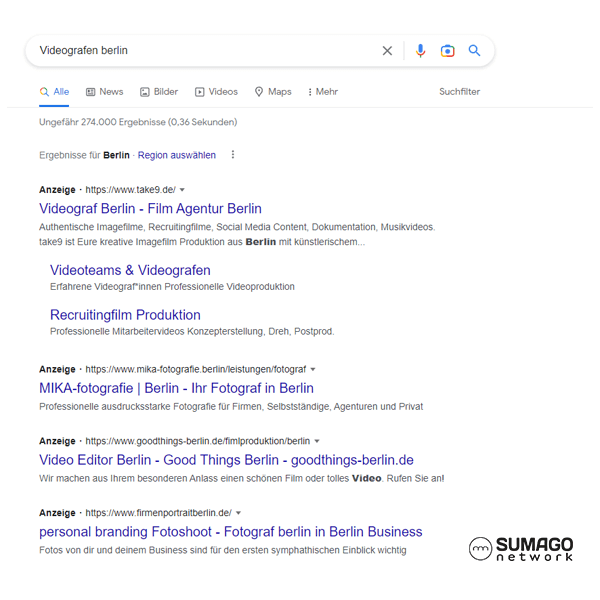Switch to the Bilder tab
Image resolution: width=600 pixels, height=600 pixels.
[x=159, y=92]
